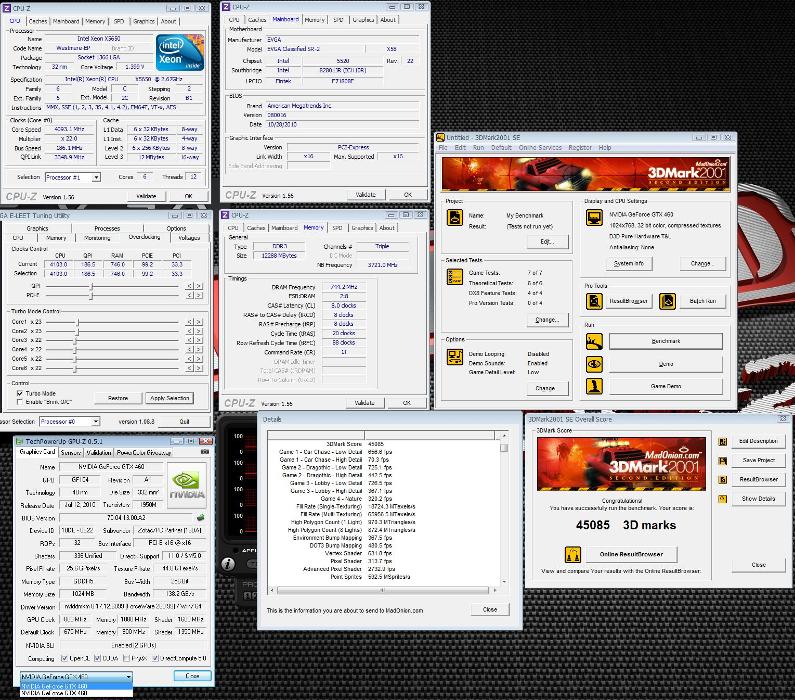The image size is (795, 700).
Task: Open the Monitoring tab in E-LEET
Action: pyautogui.click(x=97, y=238)
